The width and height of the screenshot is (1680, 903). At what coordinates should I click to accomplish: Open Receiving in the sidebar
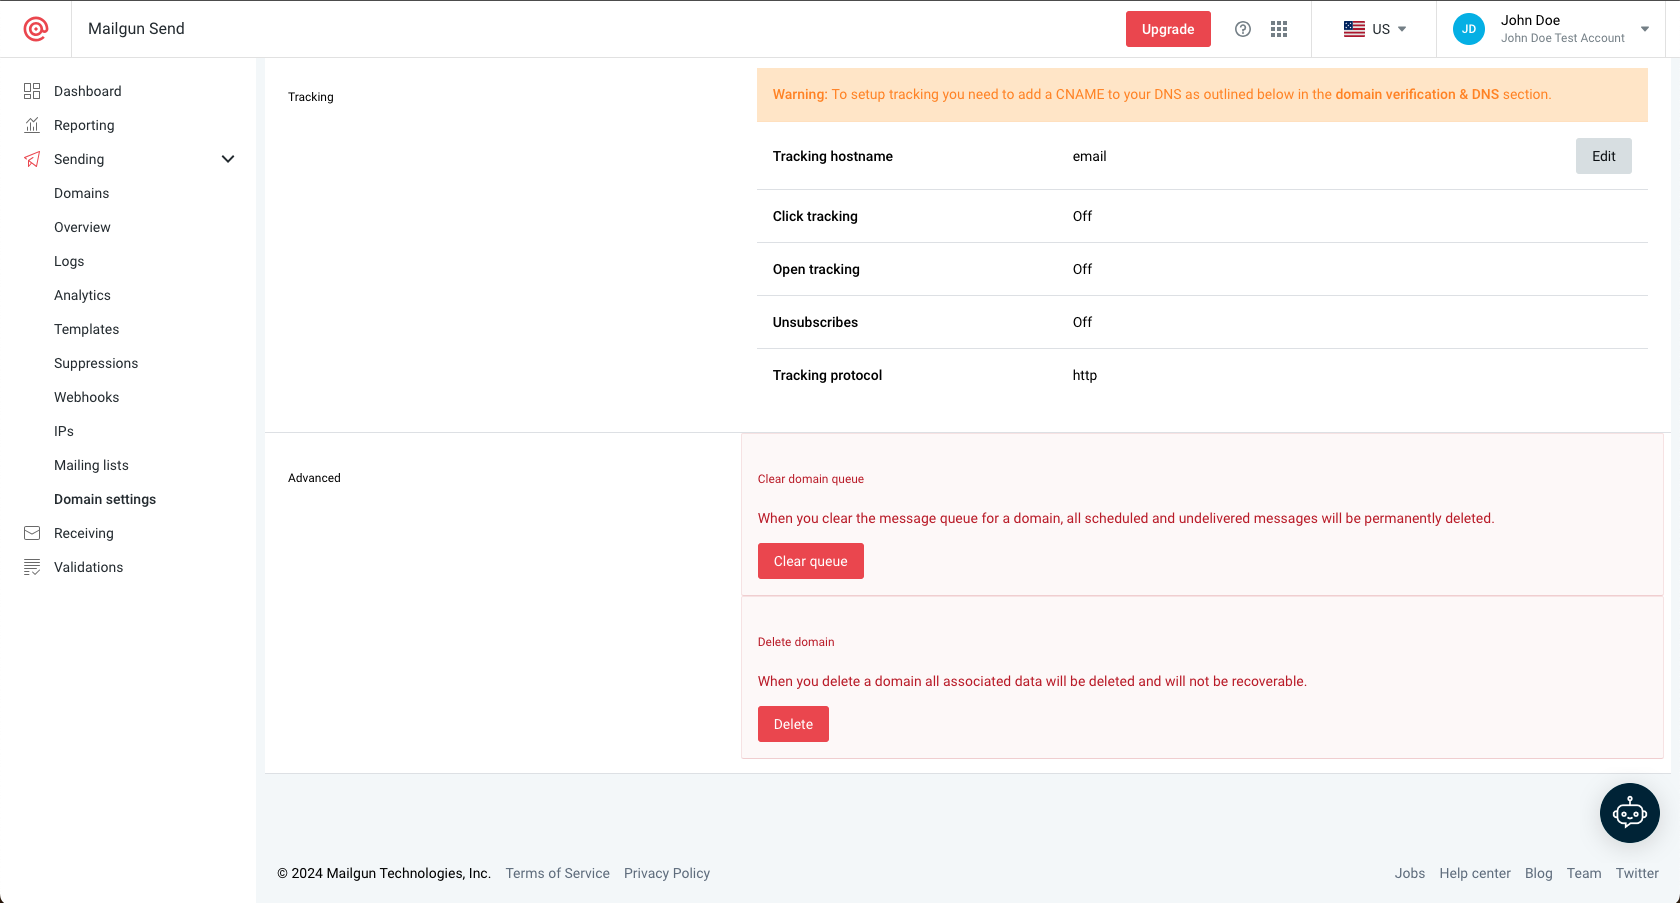point(84,533)
